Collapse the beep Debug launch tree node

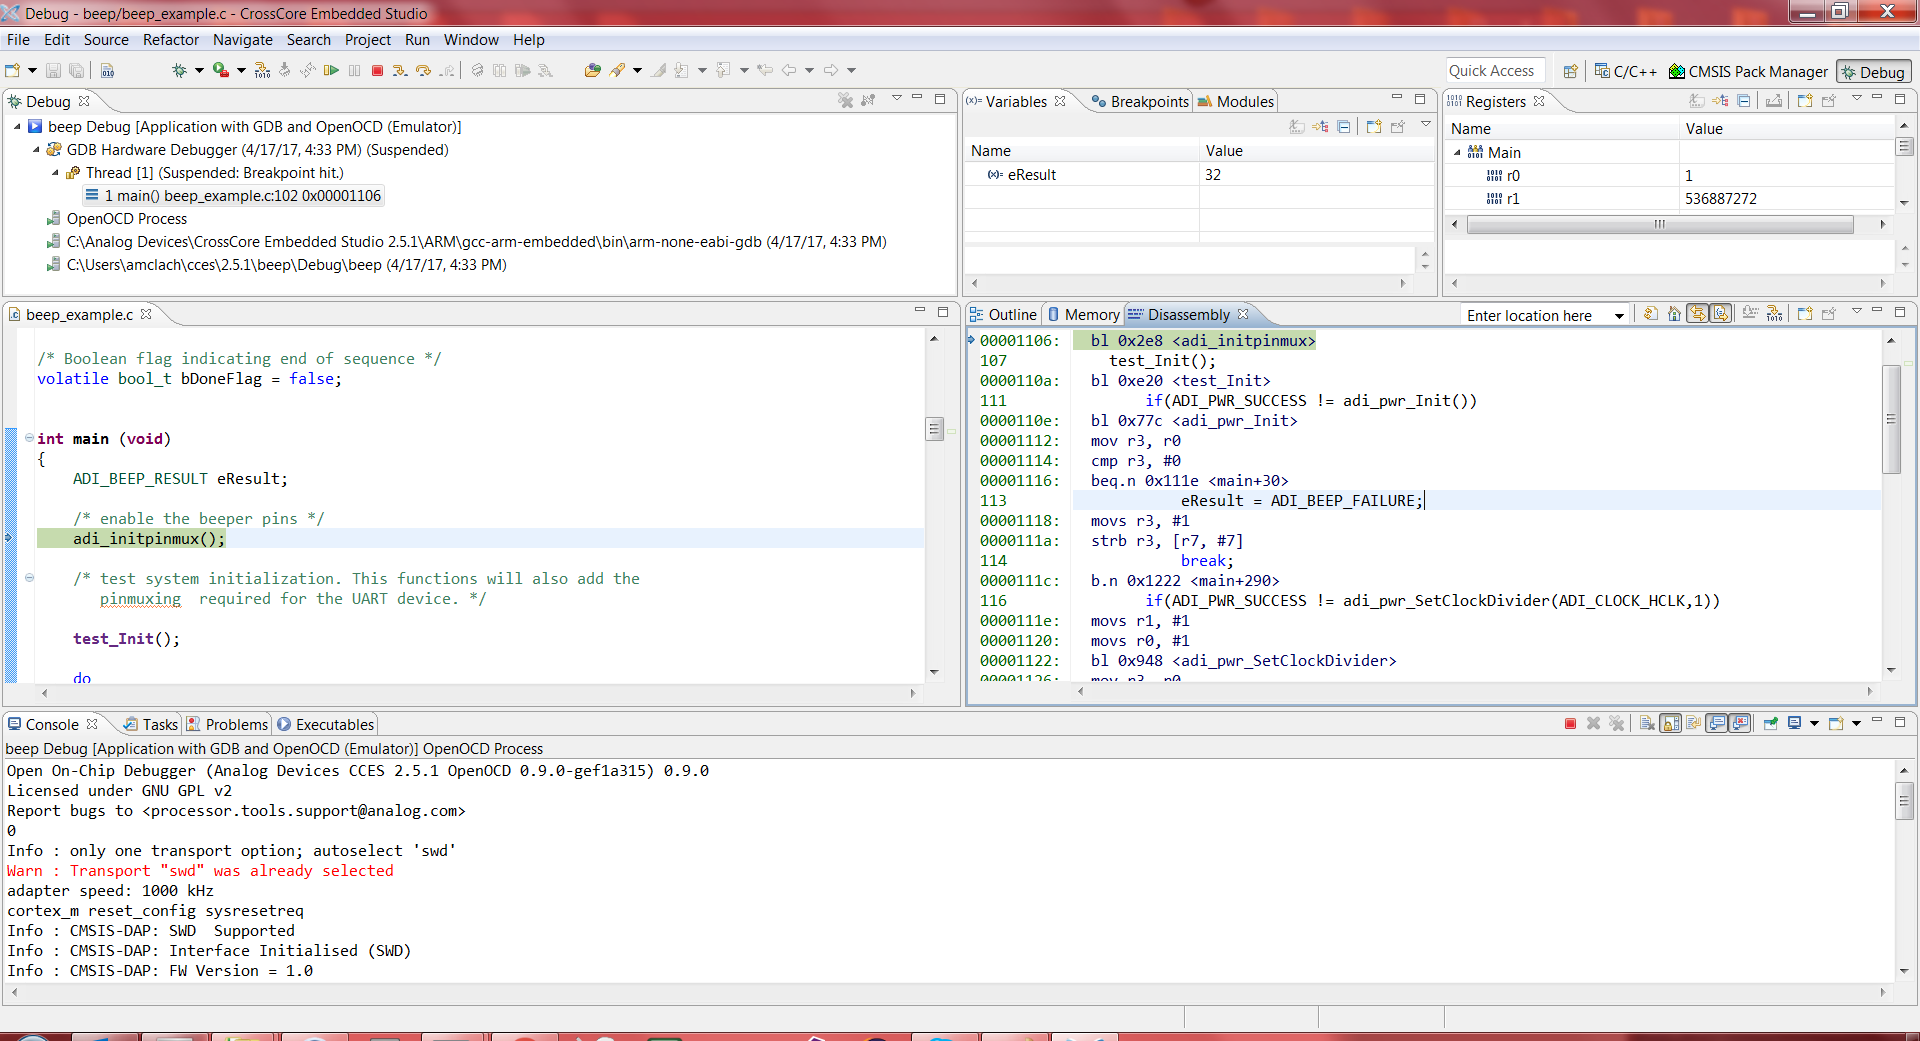pos(17,127)
